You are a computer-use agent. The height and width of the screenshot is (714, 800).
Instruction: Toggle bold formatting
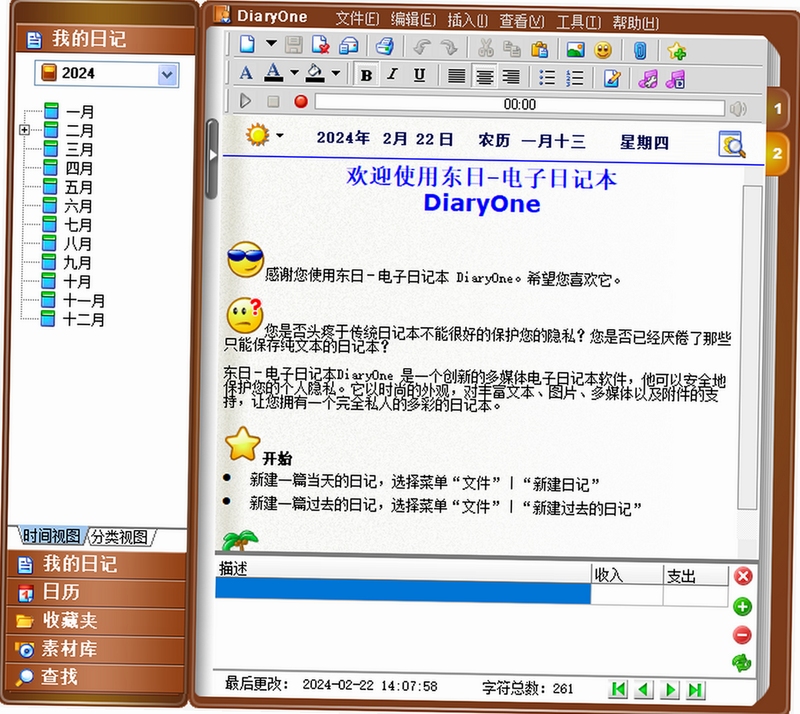tap(366, 75)
